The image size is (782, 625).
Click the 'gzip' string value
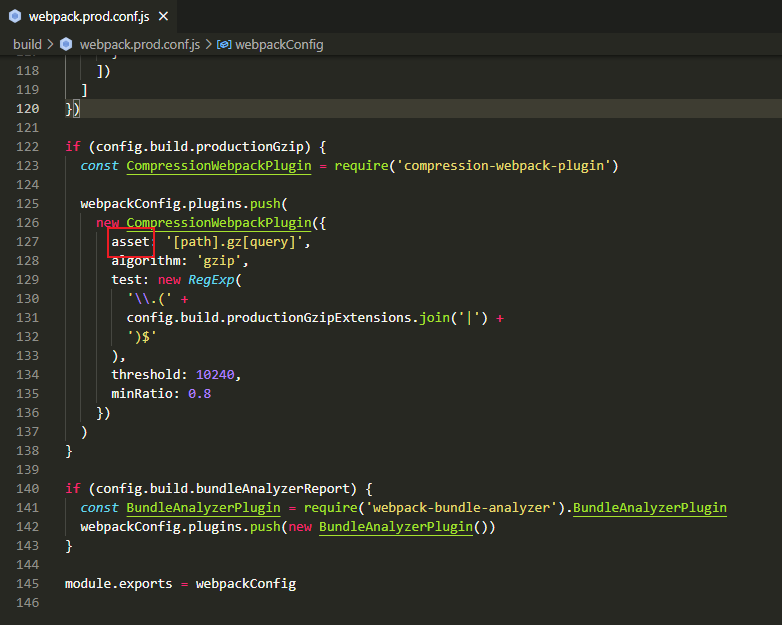click(x=219, y=261)
